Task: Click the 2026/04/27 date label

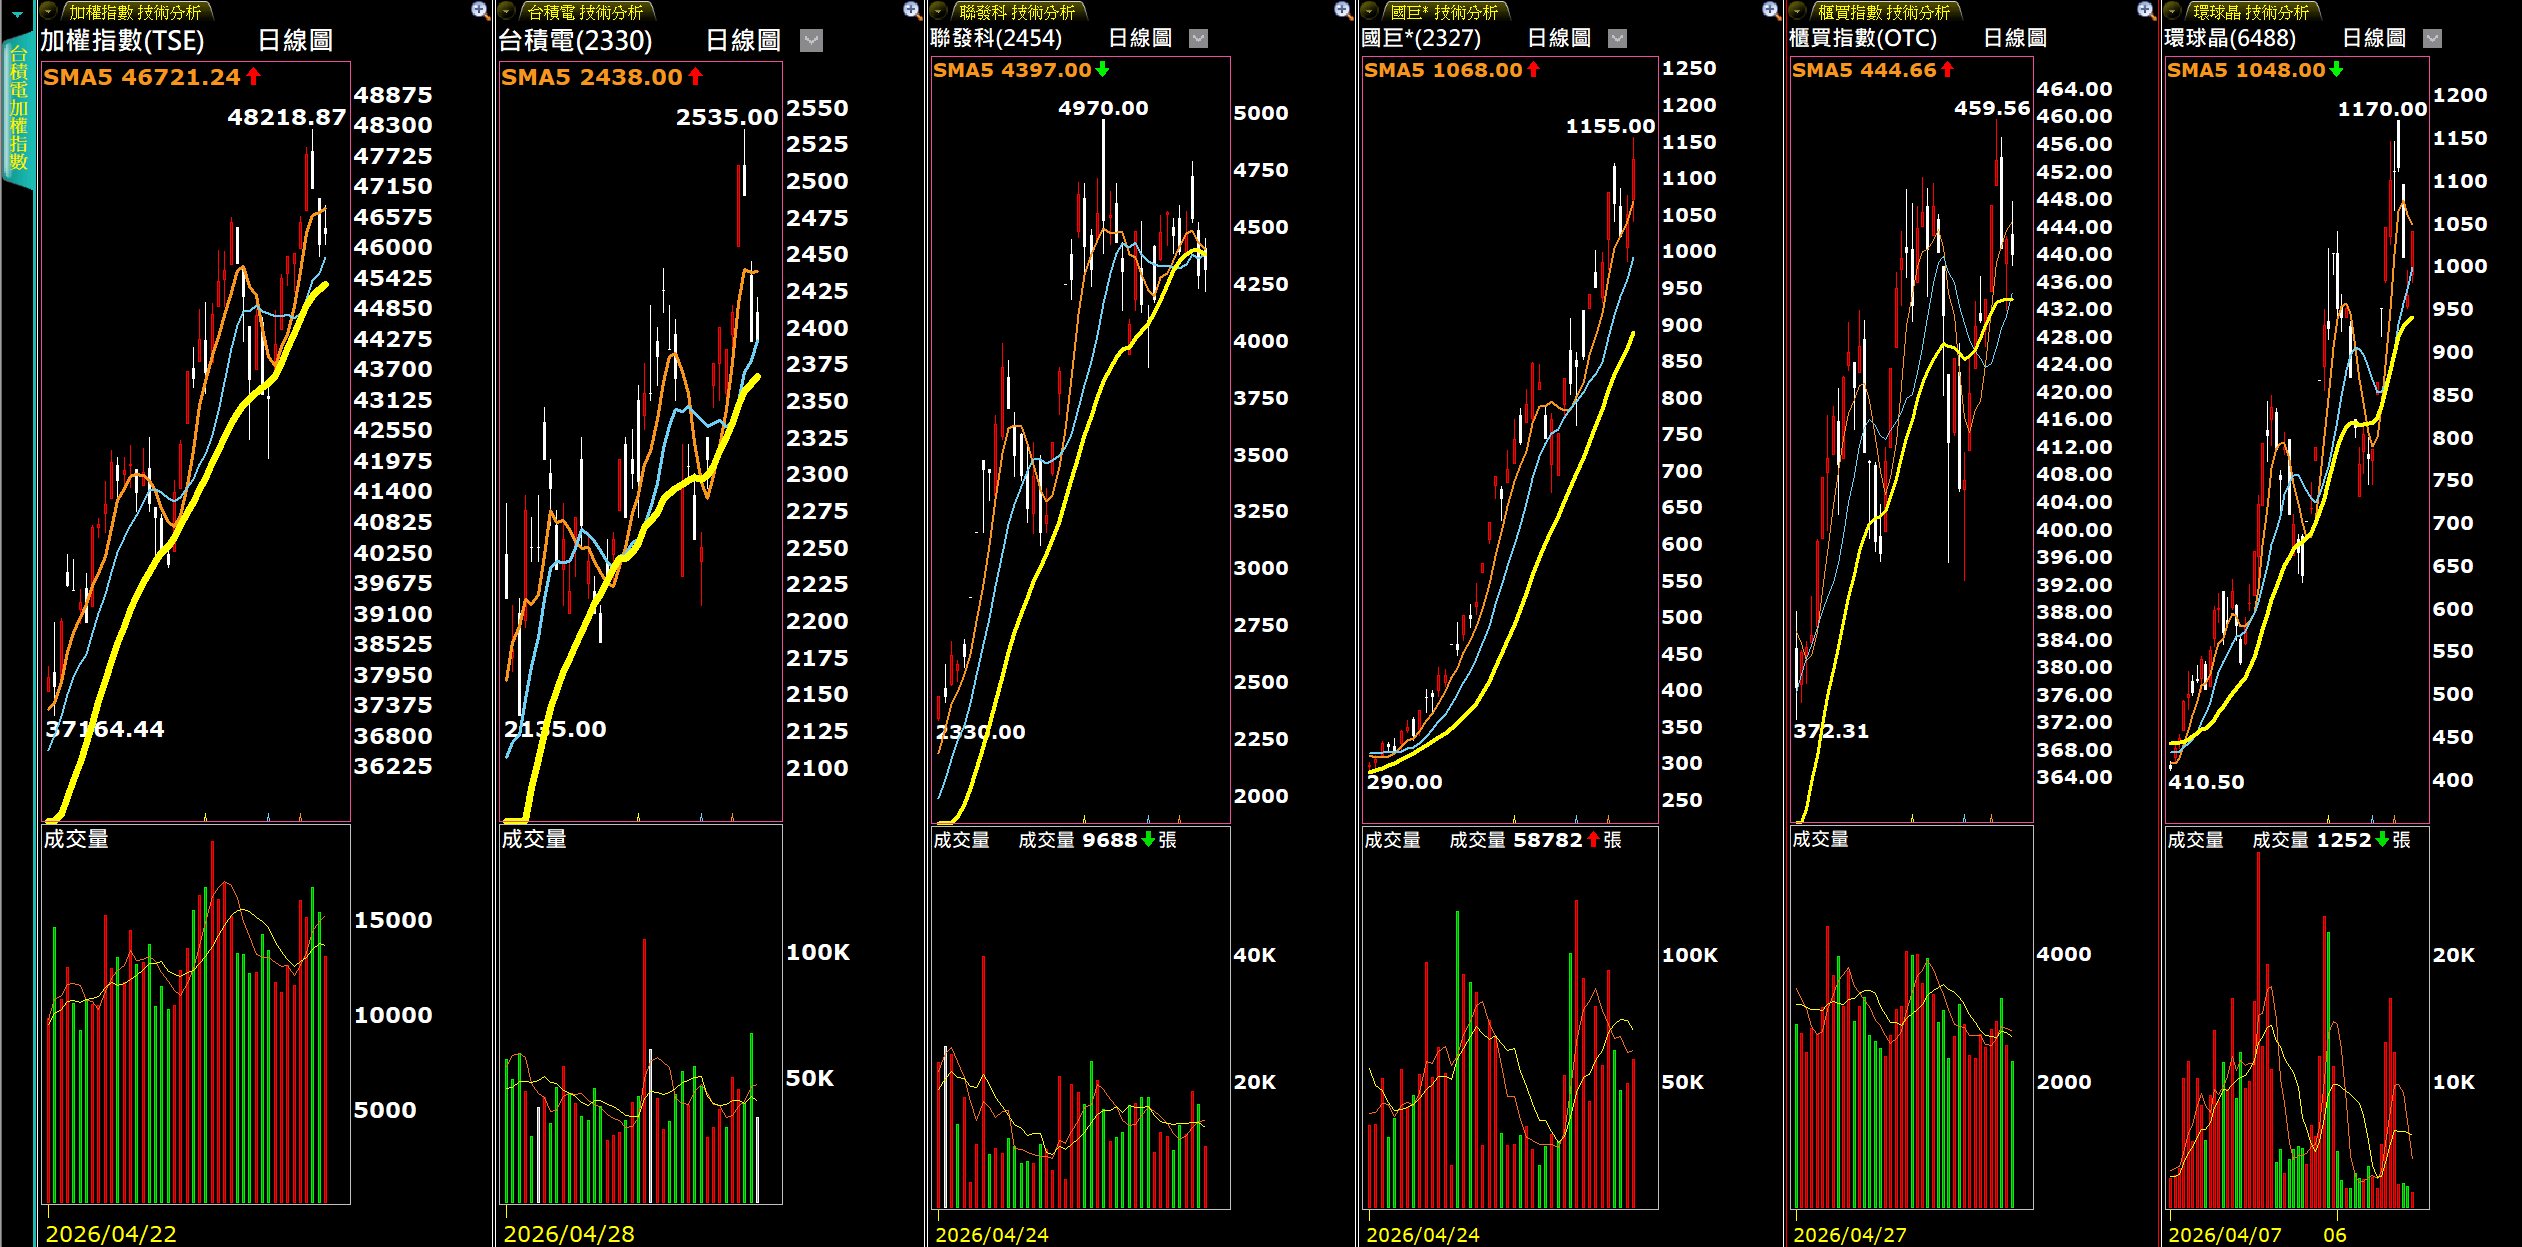Action: coord(1850,1235)
